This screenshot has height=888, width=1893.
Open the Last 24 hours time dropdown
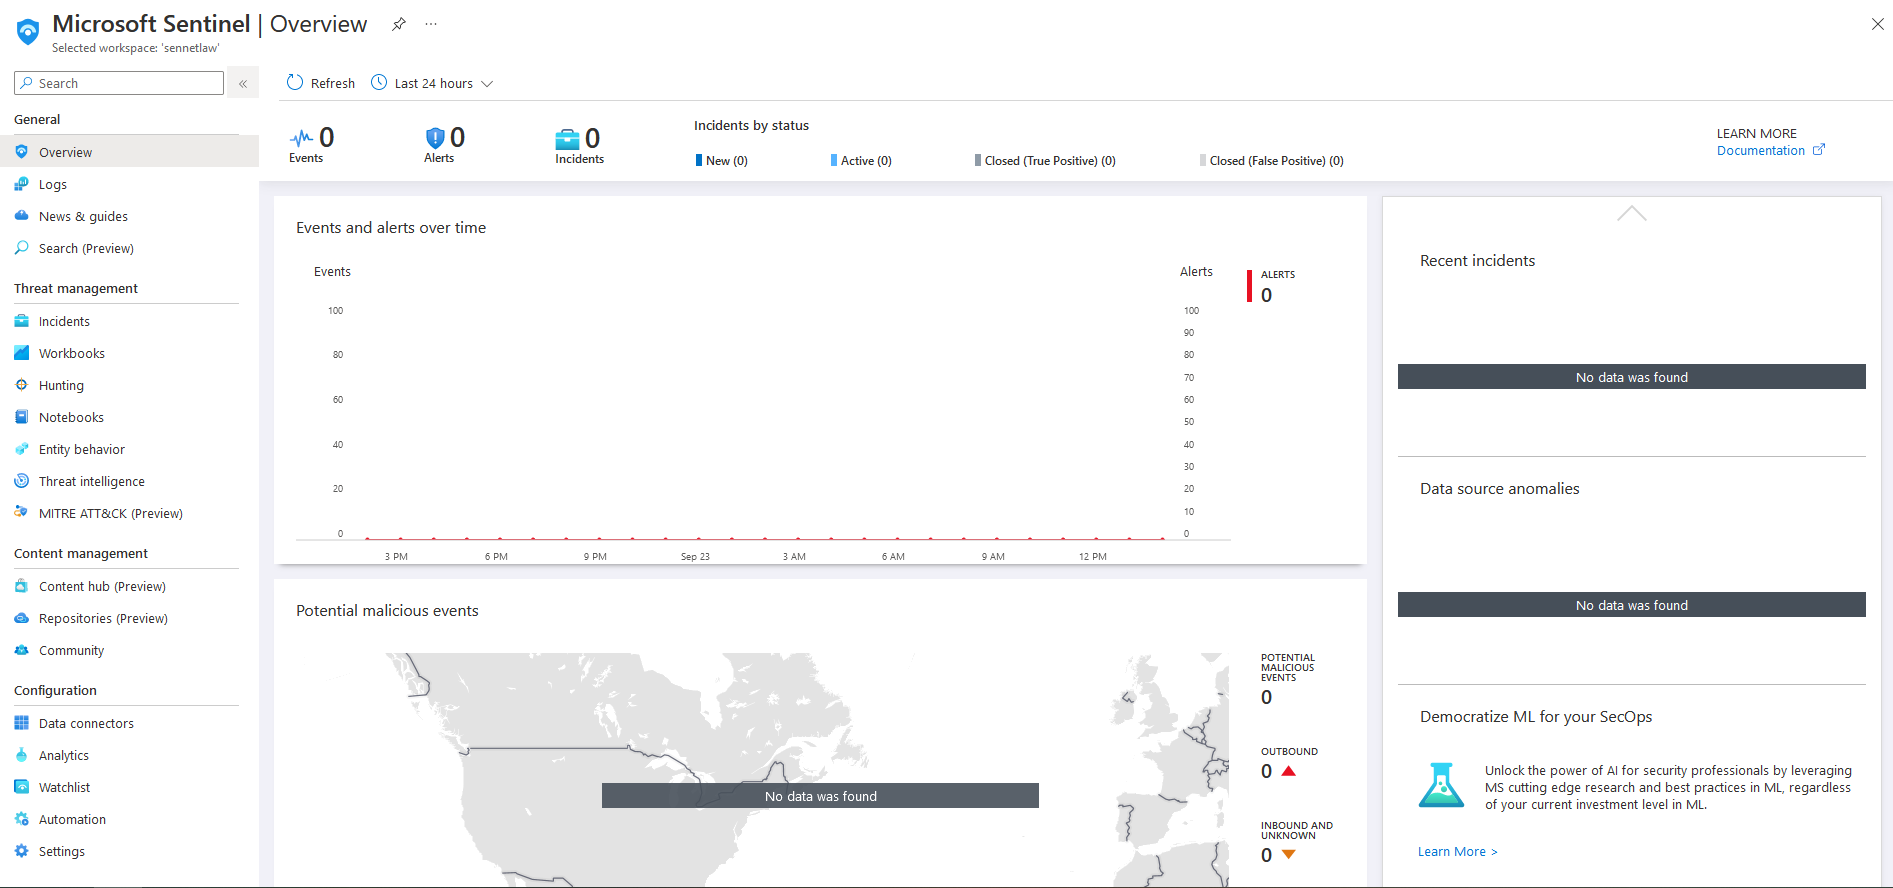pos(433,83)
